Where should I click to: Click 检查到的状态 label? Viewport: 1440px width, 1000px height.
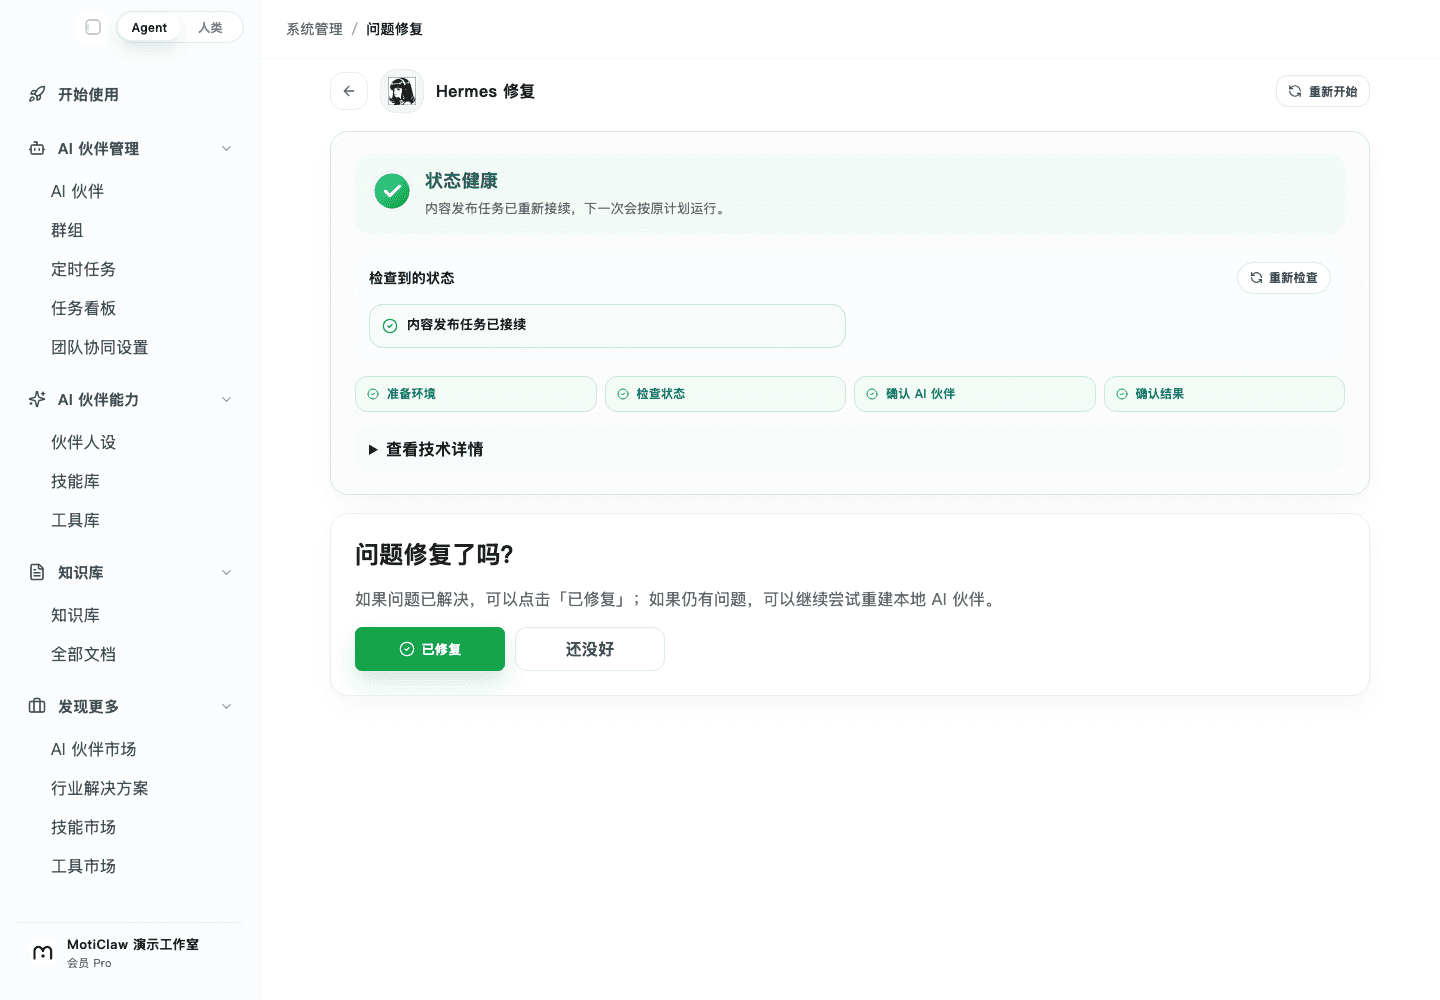[x=411, y=278]
